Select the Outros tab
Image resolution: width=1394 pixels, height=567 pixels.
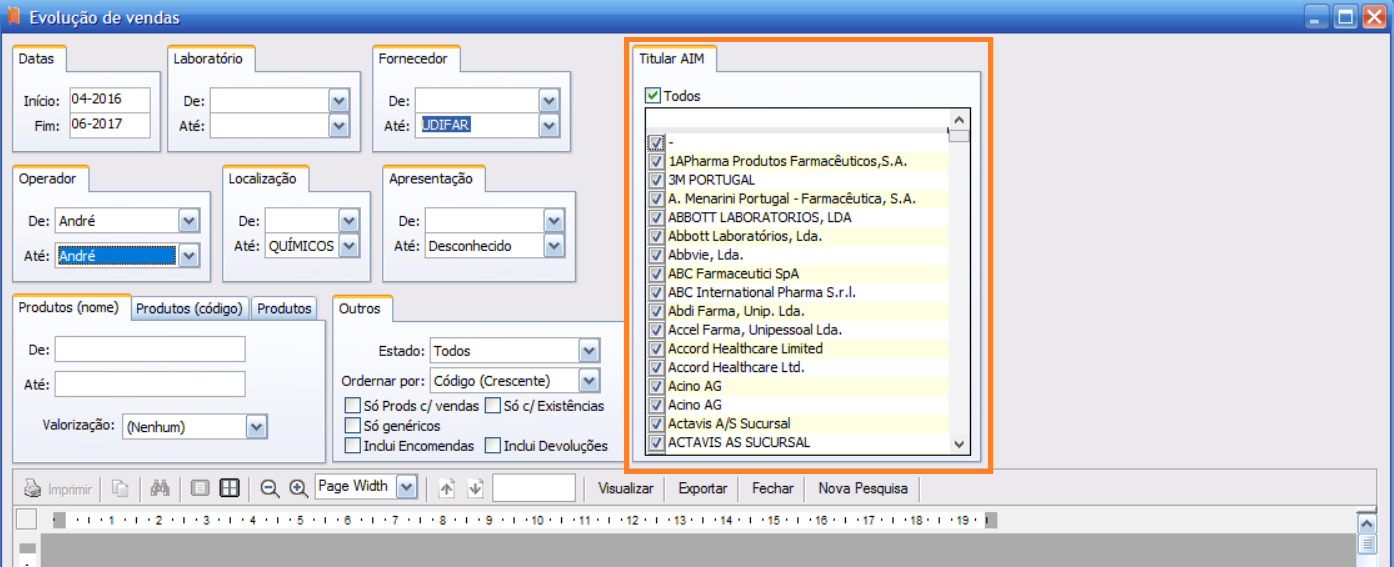[360, 309]
